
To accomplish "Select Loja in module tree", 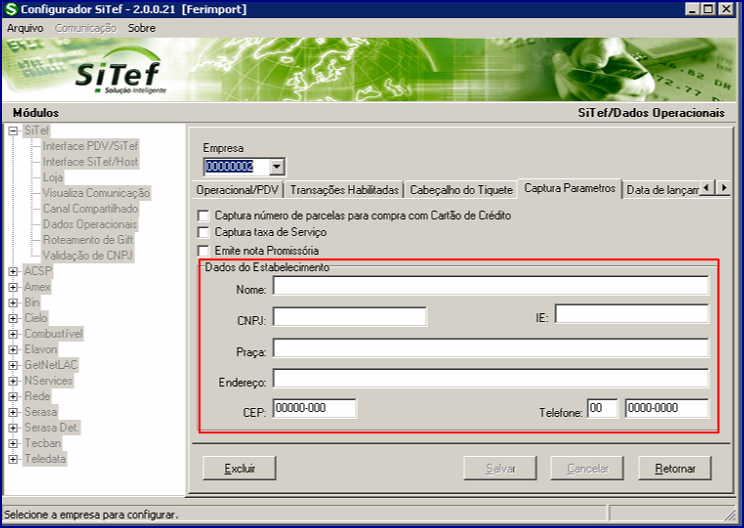I will [x=53, y=177].
